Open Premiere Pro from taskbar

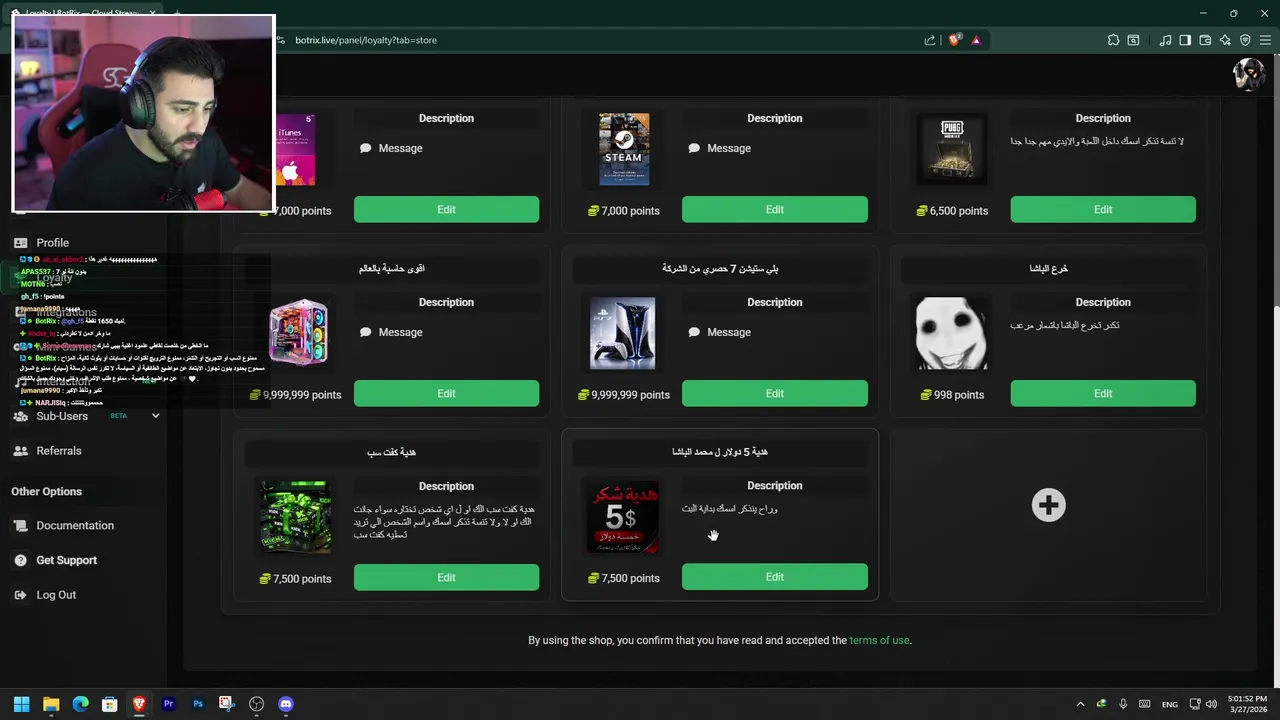168,704
